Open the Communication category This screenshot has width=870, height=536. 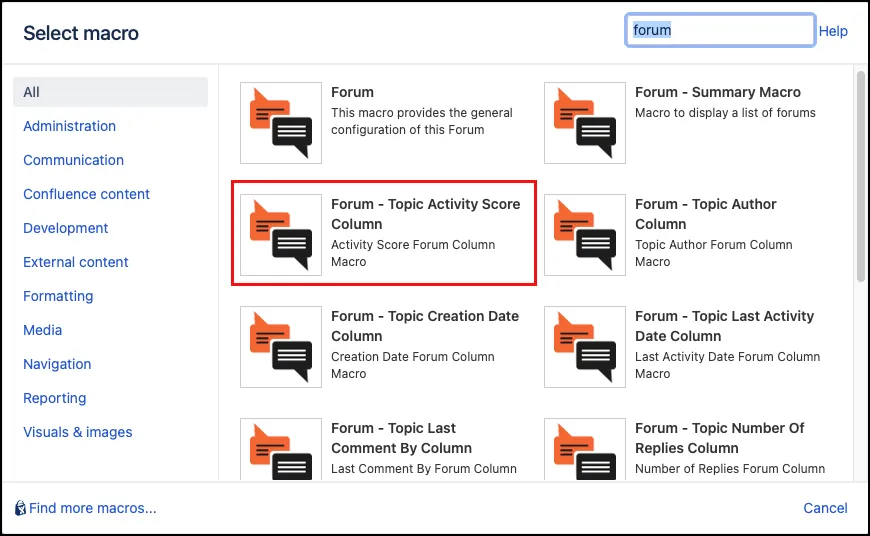tap(73, 160)
